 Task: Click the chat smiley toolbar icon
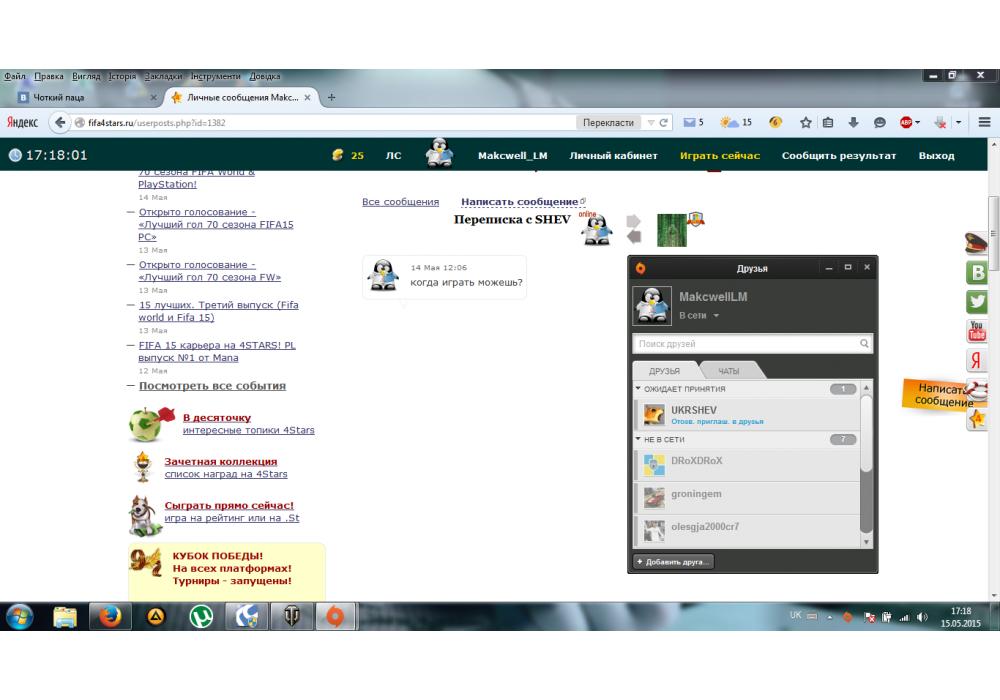(x=879, y=122)
